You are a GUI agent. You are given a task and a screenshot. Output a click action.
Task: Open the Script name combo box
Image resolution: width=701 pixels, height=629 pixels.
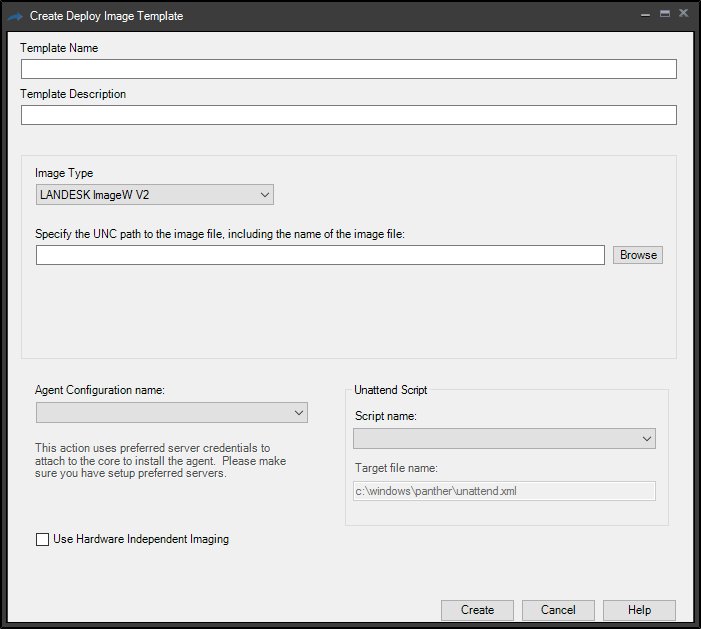504,438
